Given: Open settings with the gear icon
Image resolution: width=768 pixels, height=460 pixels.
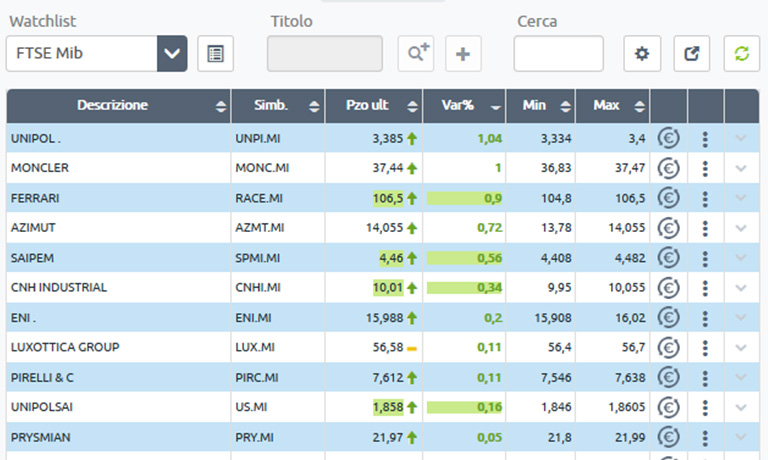Looking at the screenshot, I should click(642, 53).
